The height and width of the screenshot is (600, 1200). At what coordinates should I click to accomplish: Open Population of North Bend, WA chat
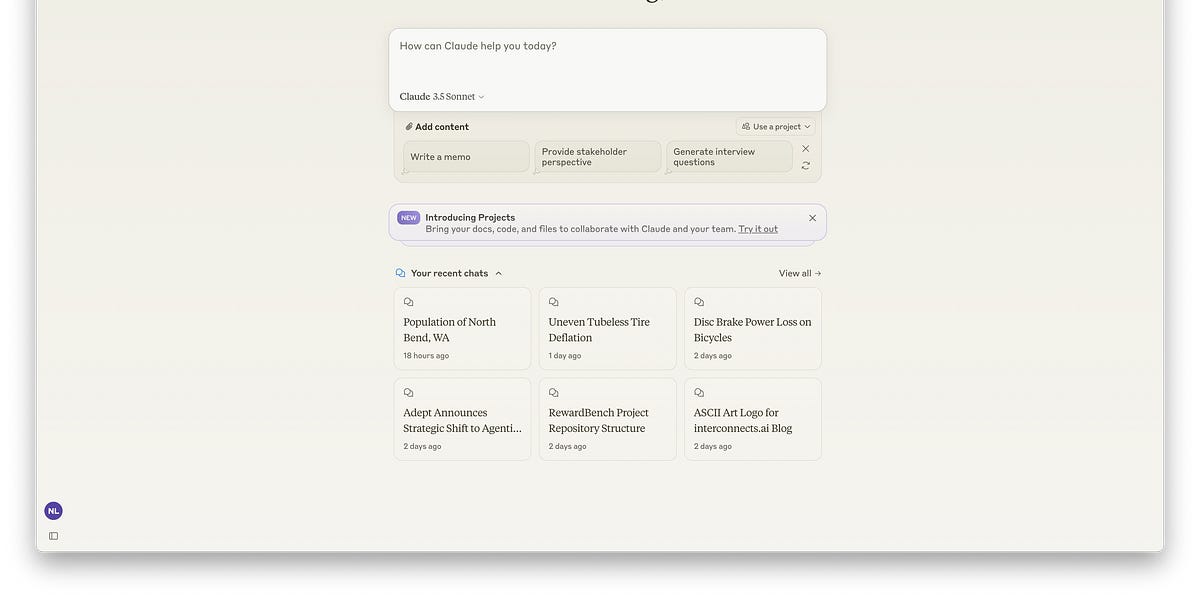tap(462, 329)
